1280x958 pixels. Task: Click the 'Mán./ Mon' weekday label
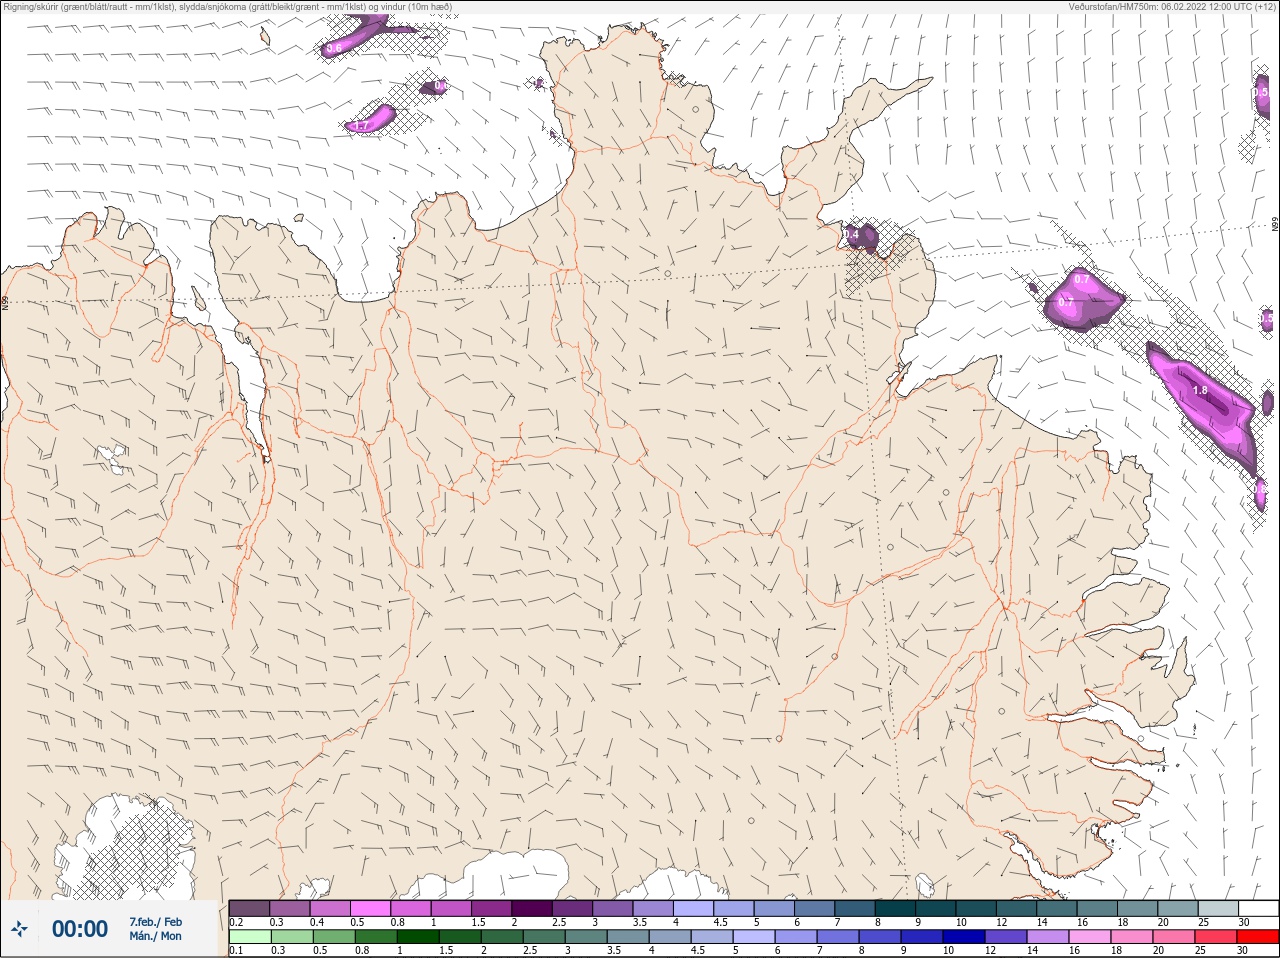tap(156, 937)
